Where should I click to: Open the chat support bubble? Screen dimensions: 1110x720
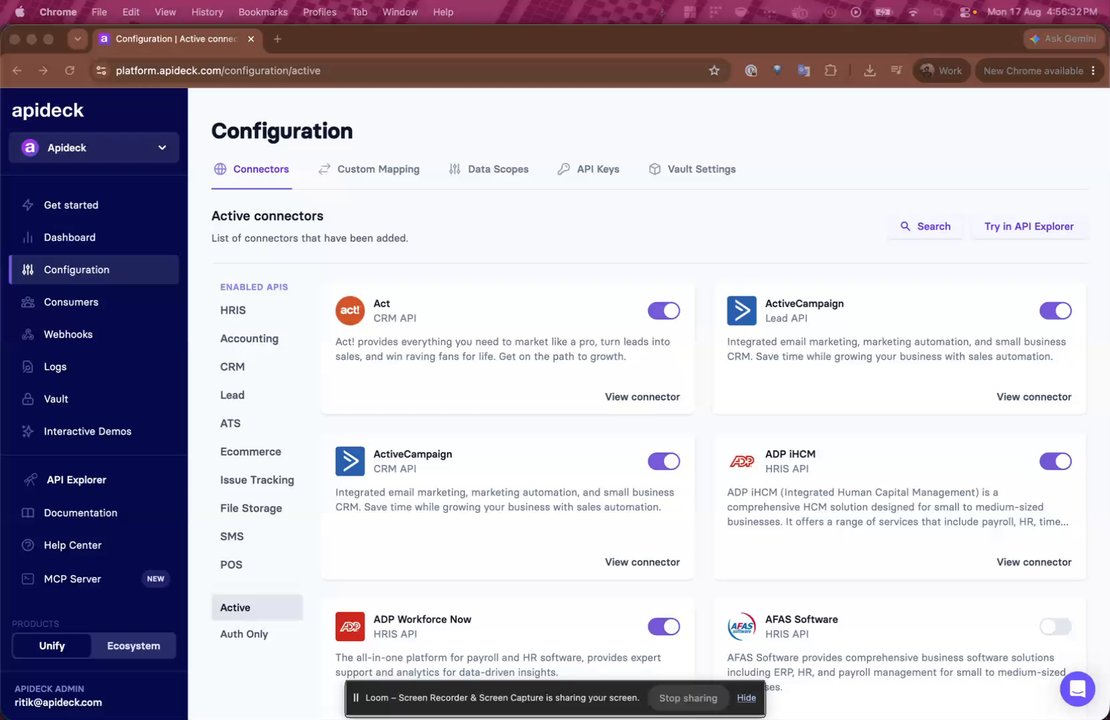tap(1077, 688)
